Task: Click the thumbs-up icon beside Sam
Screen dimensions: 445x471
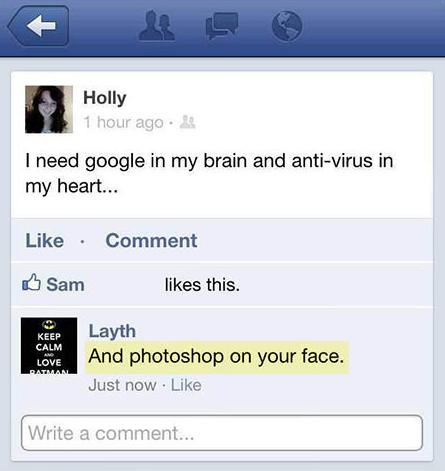Action: [32, 283]
